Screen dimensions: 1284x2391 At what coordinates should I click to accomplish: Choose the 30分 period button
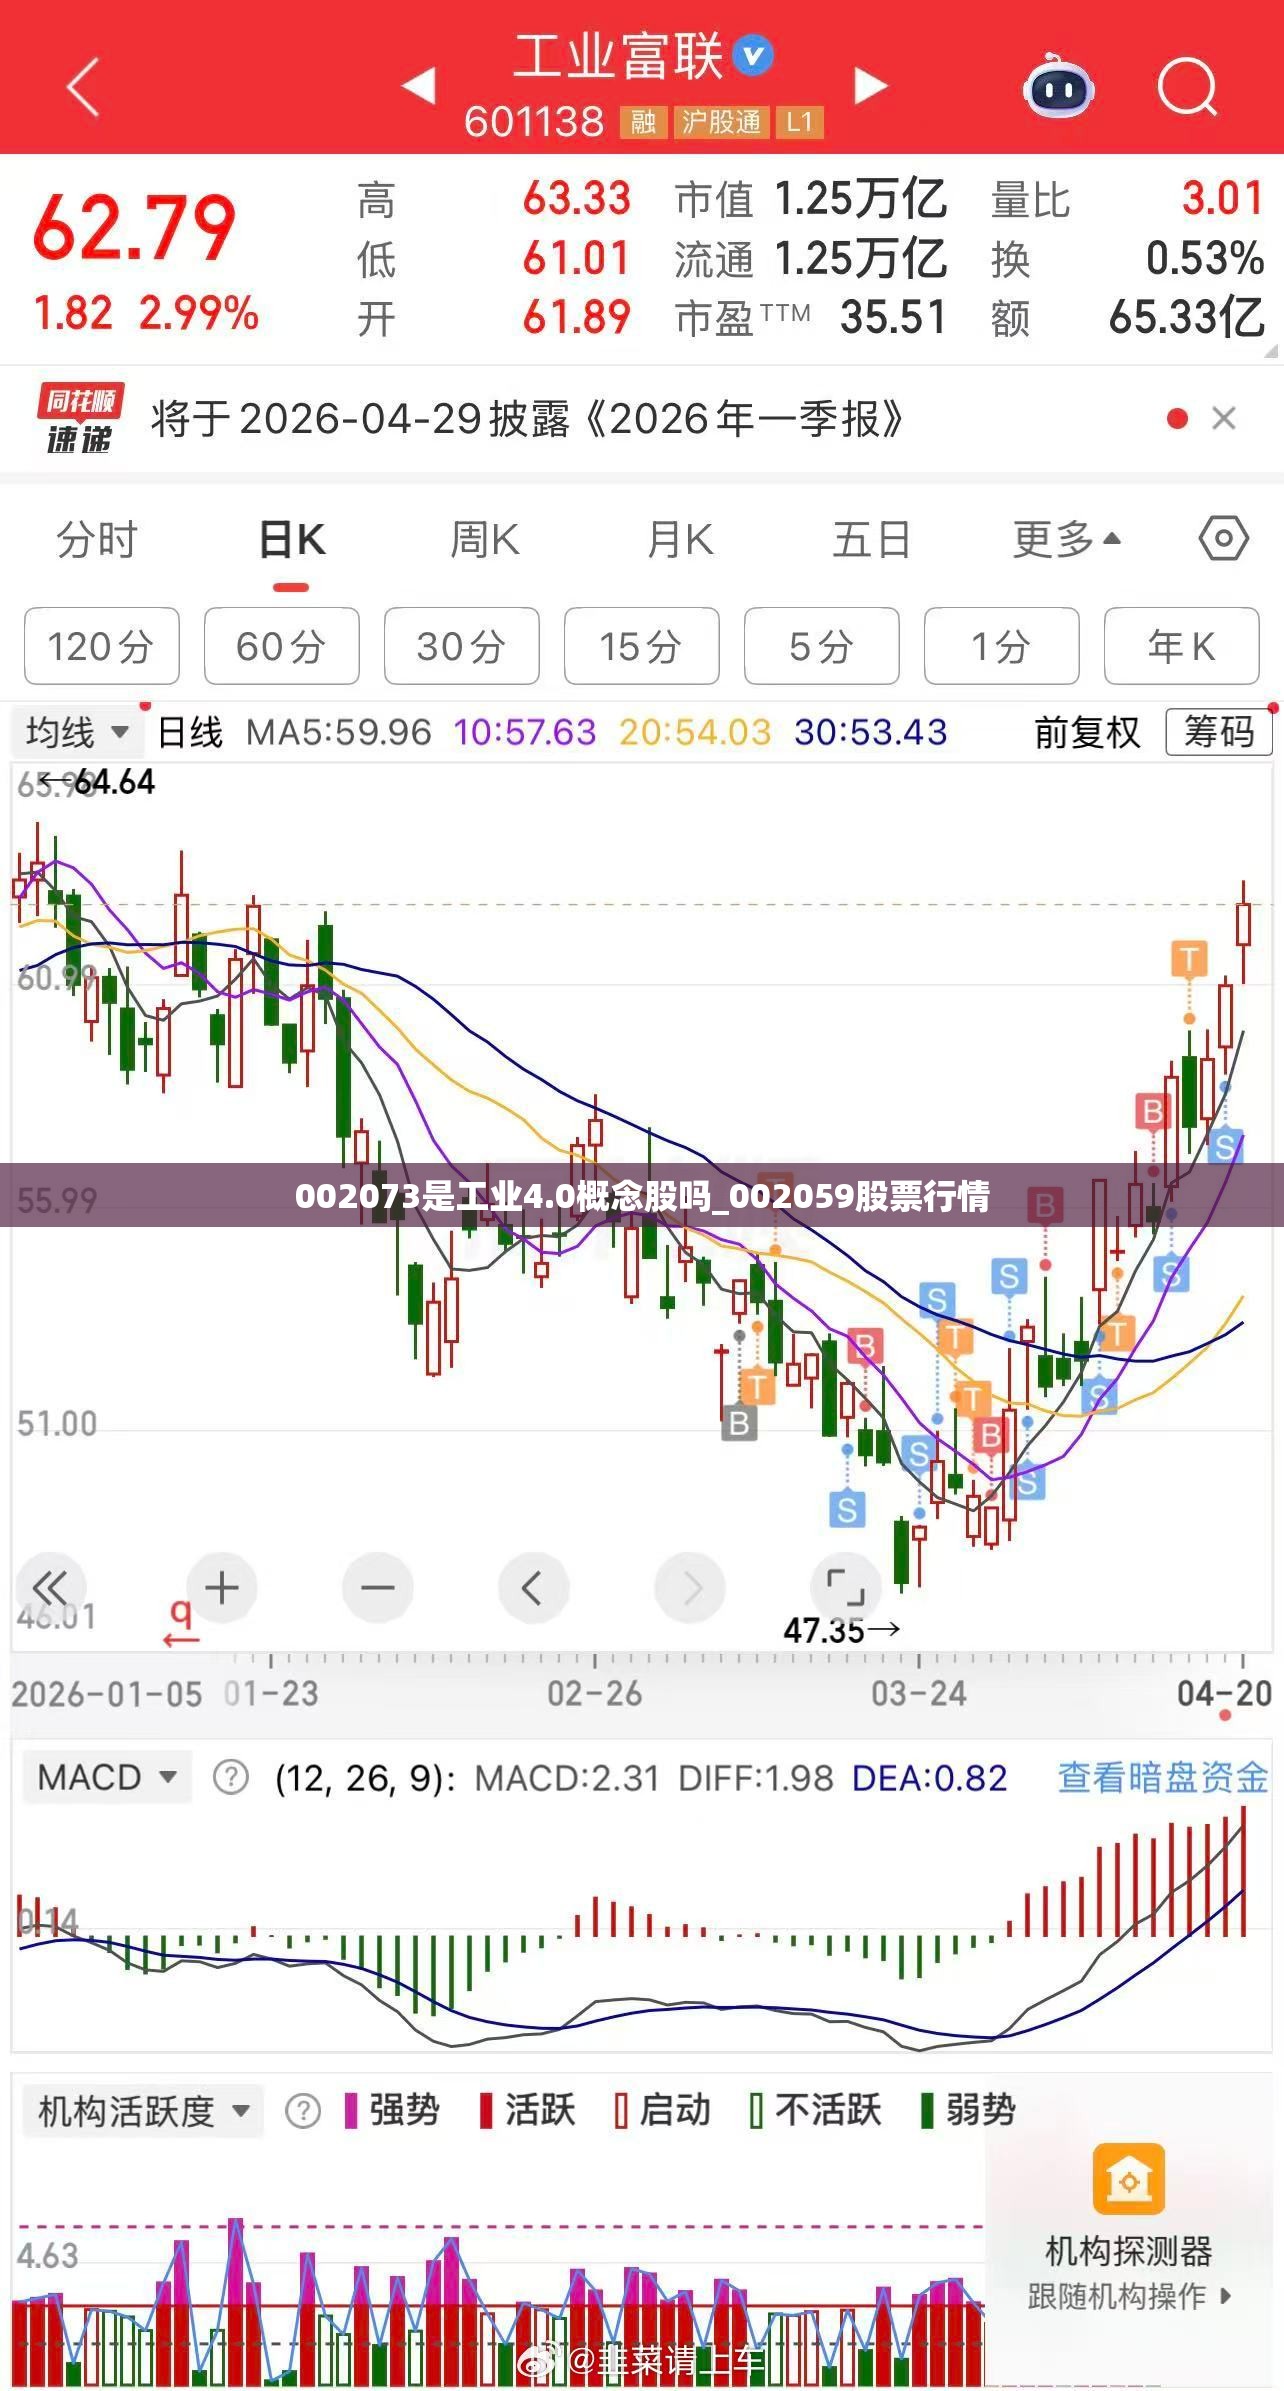461,646
